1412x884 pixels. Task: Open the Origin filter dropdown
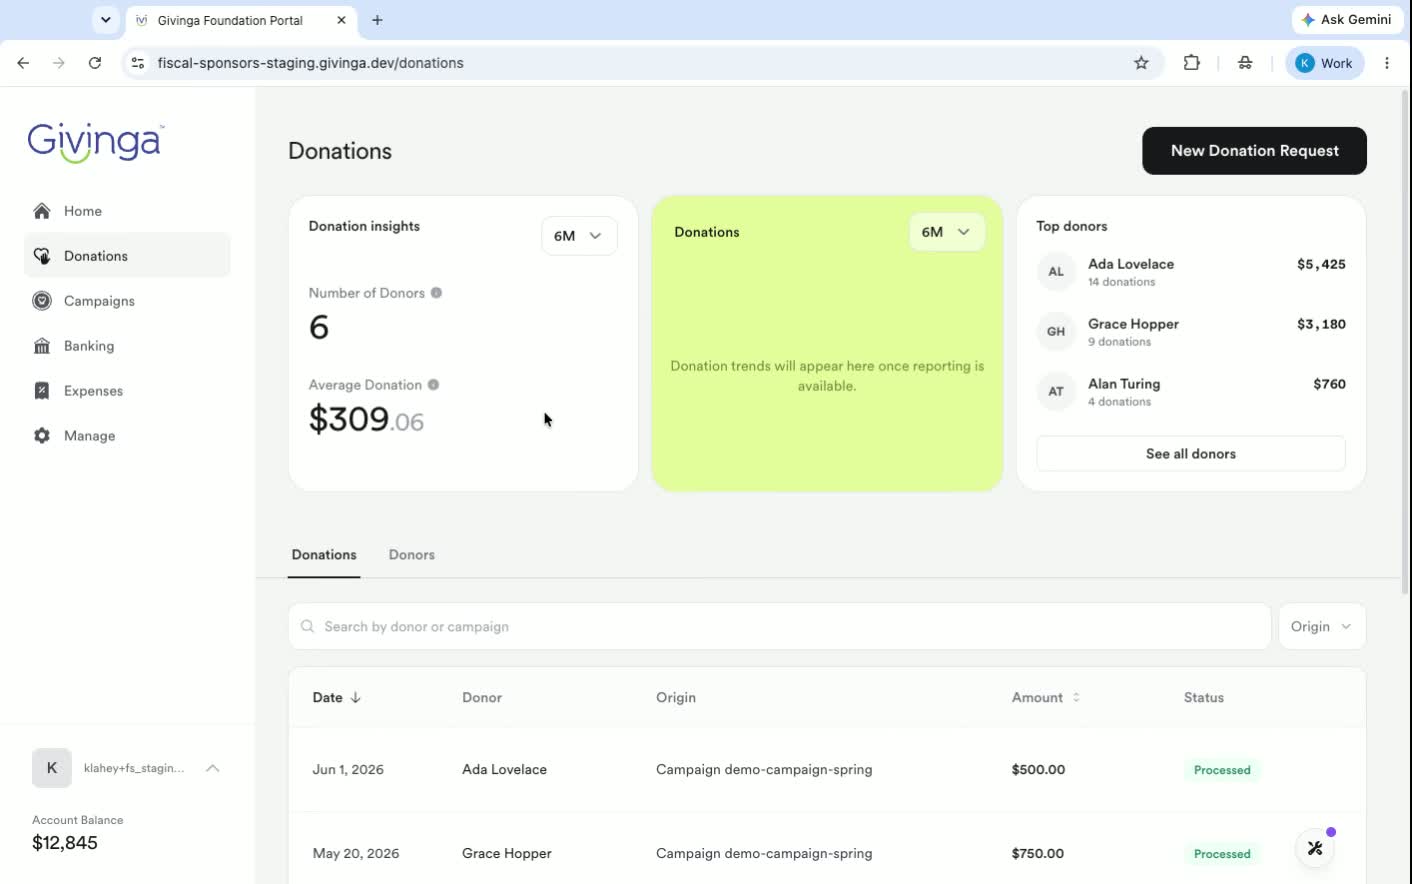(x=1322, y=627)
